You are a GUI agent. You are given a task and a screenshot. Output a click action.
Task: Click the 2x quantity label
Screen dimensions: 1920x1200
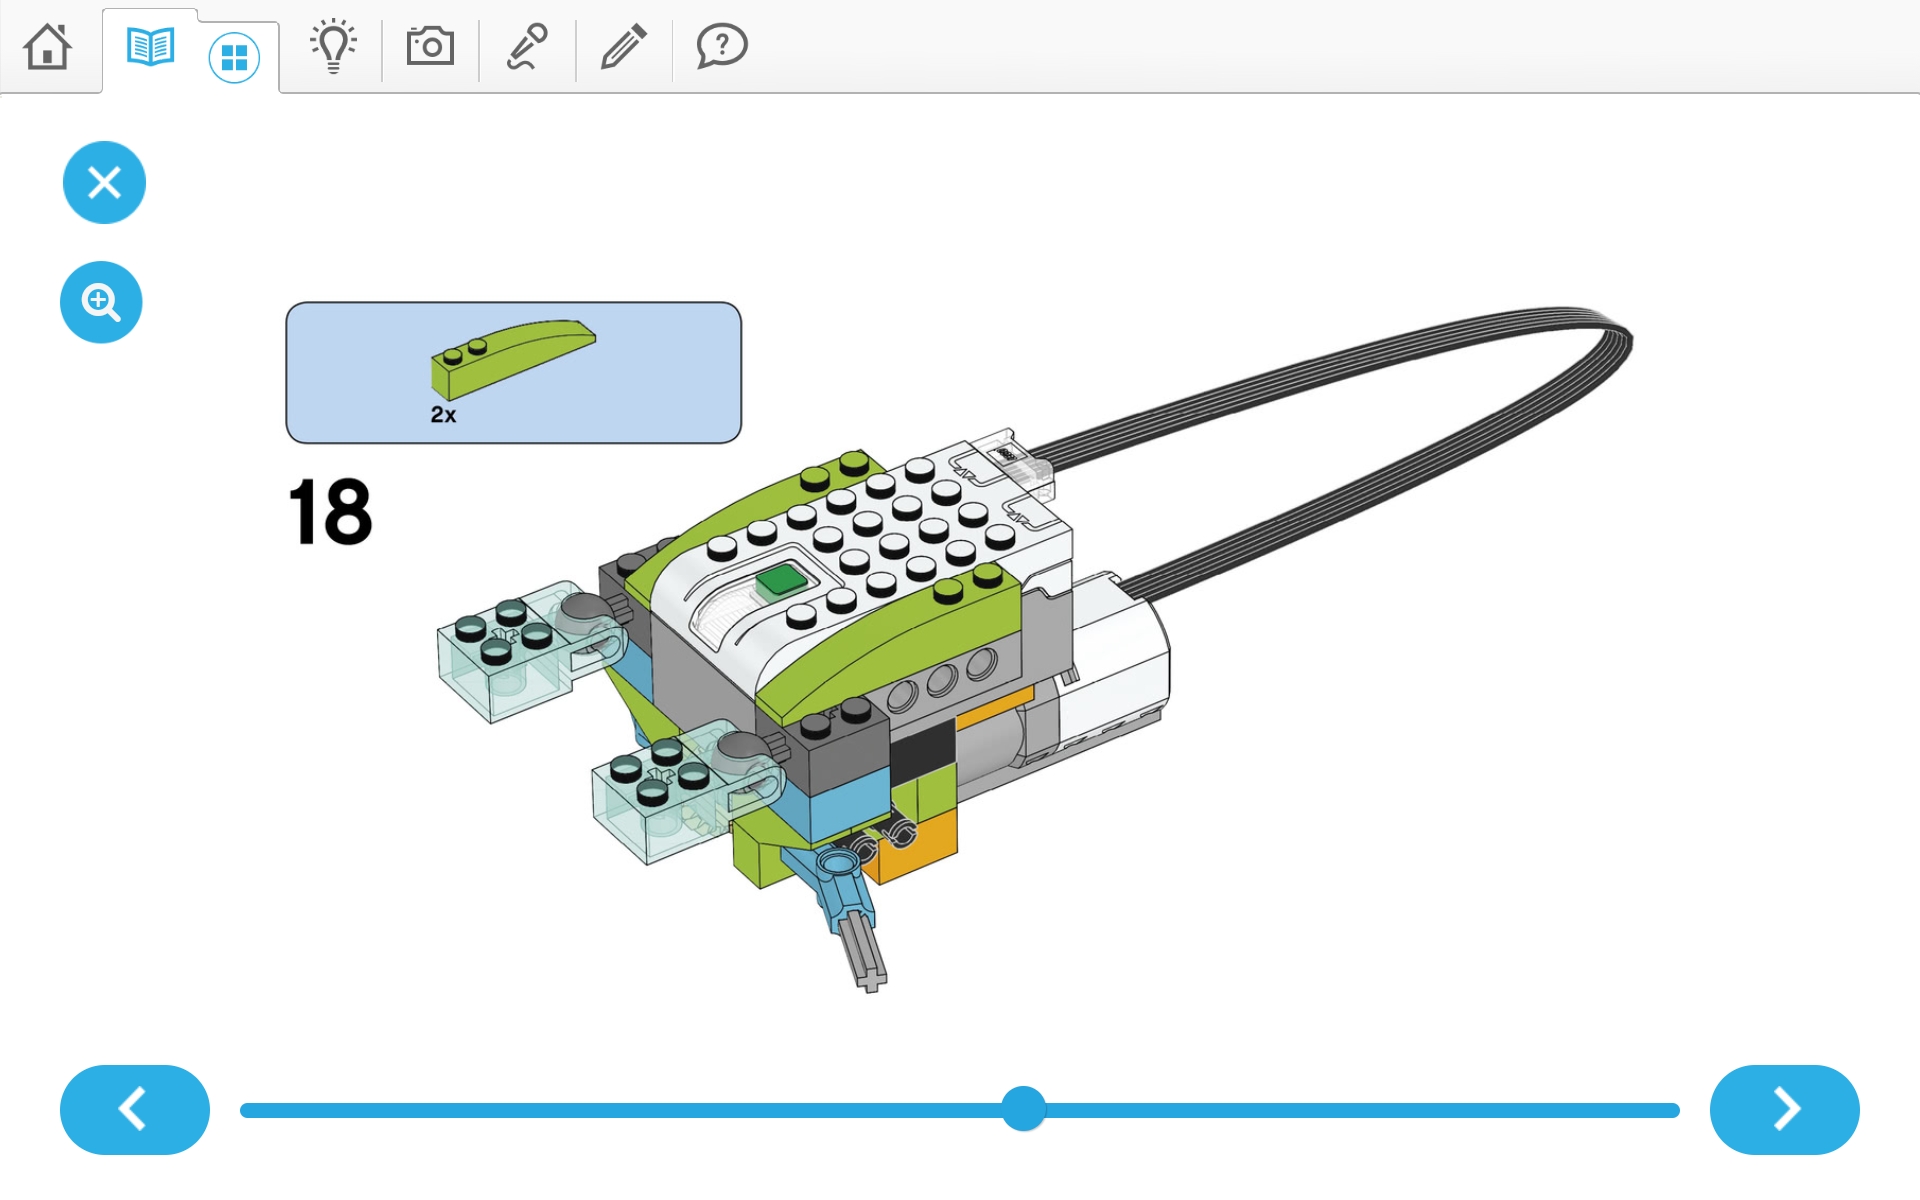443,414
